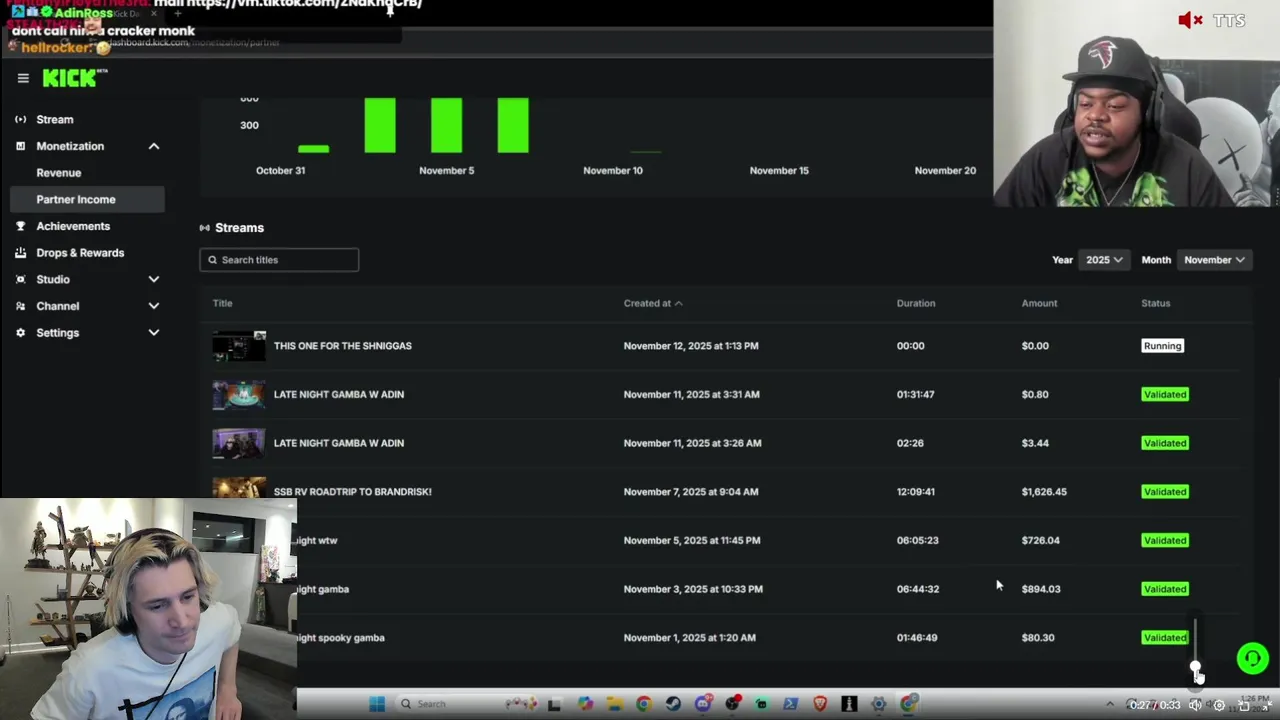Click the Running status badge
Image resolution: width=1280 pixels, height=720 pixels.
(1162, 346)
